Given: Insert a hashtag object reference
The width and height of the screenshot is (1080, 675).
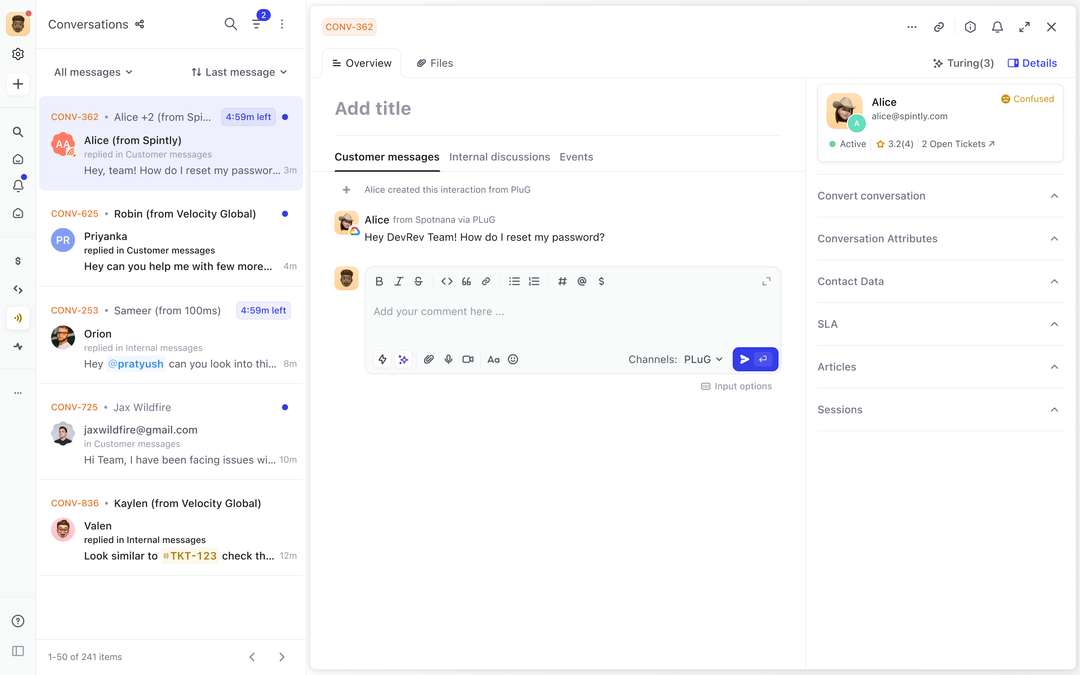Looking at the screenshot, I should [x=562, y=281].
